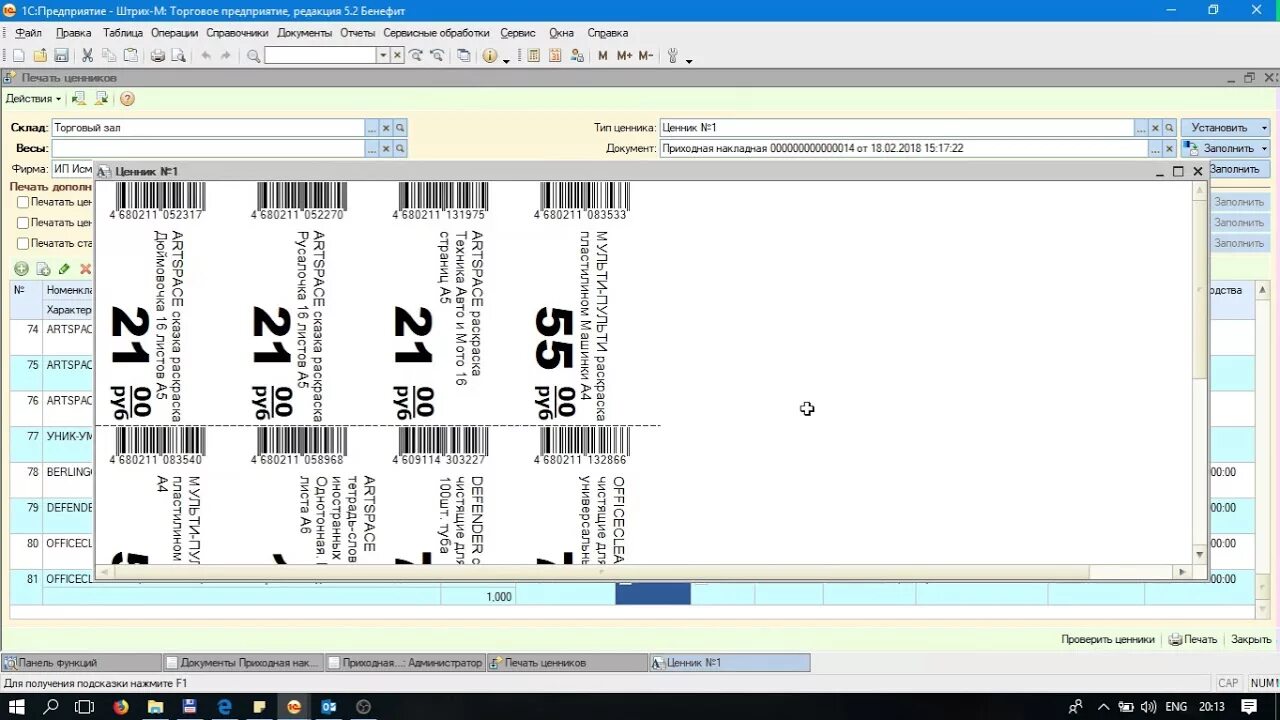Click the orange question mark help icon
The image size is (1280, 720).
127,99
